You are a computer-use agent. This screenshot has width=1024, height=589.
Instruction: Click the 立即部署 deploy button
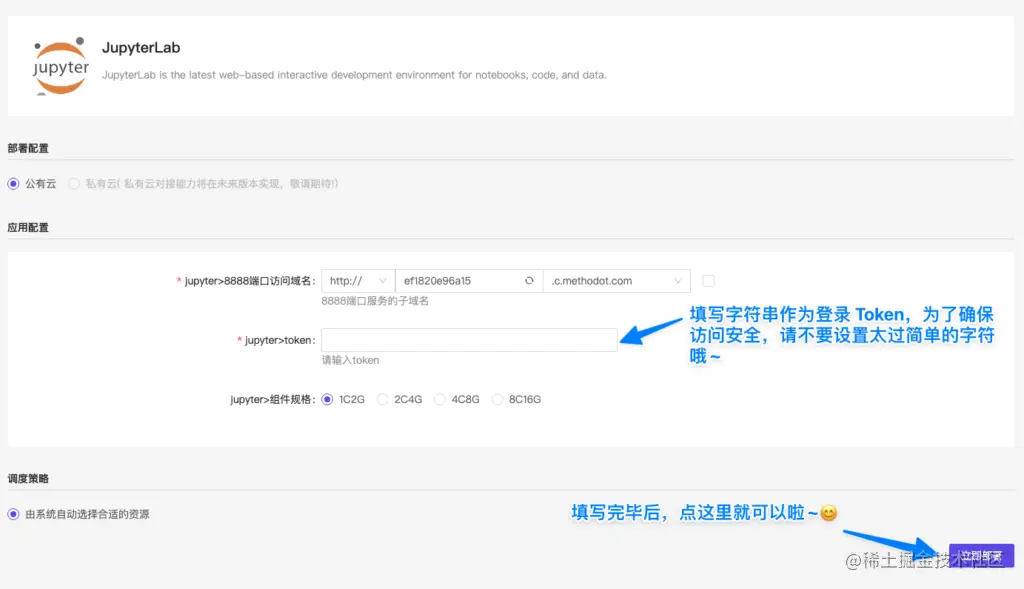click(981, 555)
